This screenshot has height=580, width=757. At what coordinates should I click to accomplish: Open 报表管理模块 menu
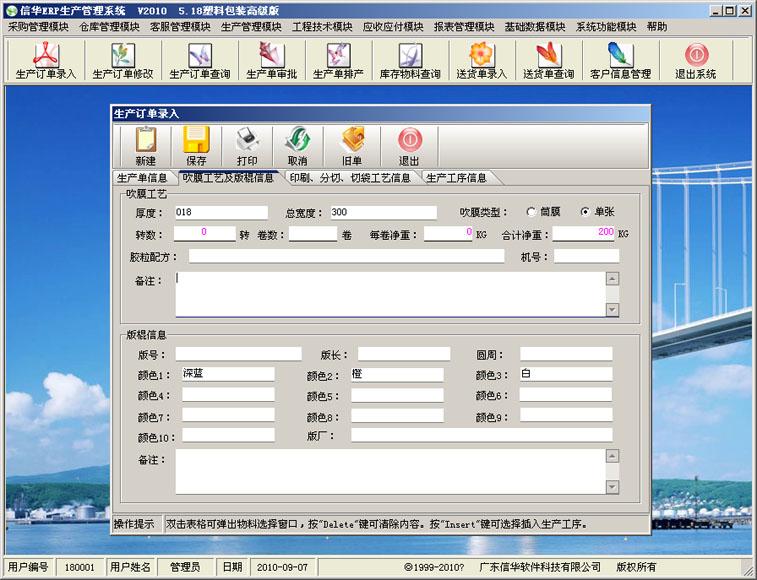point(464,27)
